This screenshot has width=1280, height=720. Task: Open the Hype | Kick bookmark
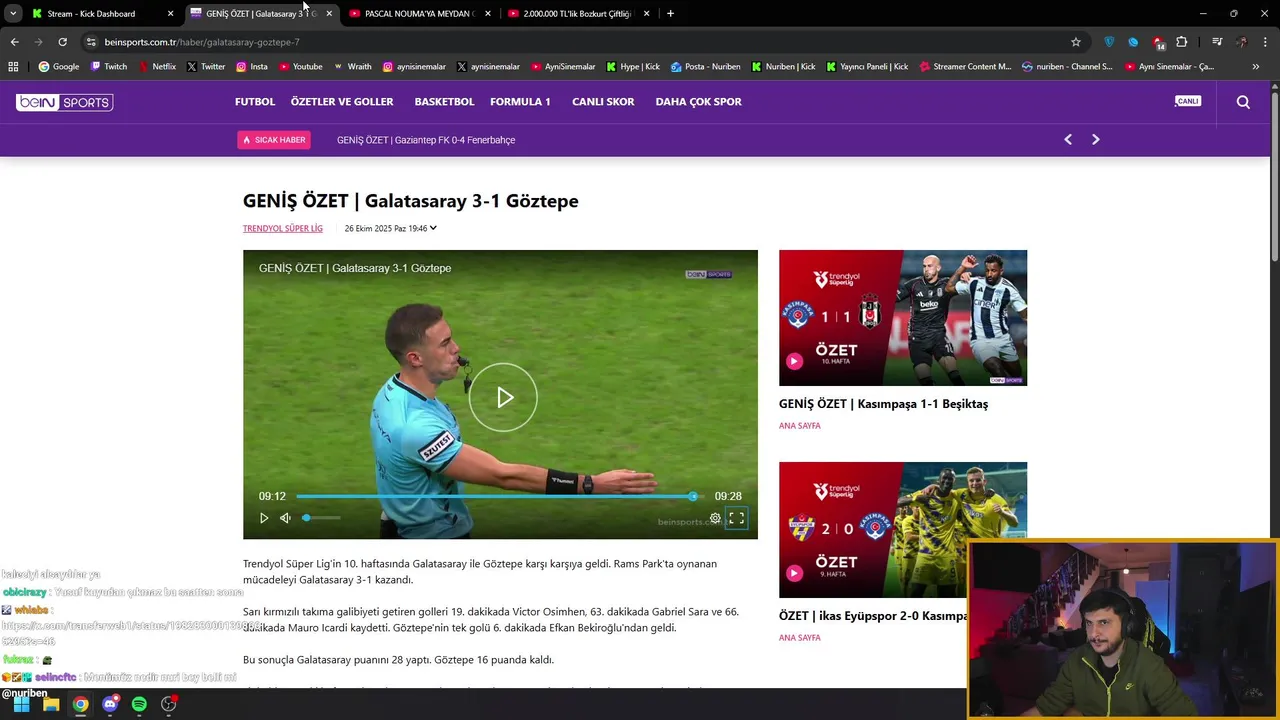[x=632, y=67]
